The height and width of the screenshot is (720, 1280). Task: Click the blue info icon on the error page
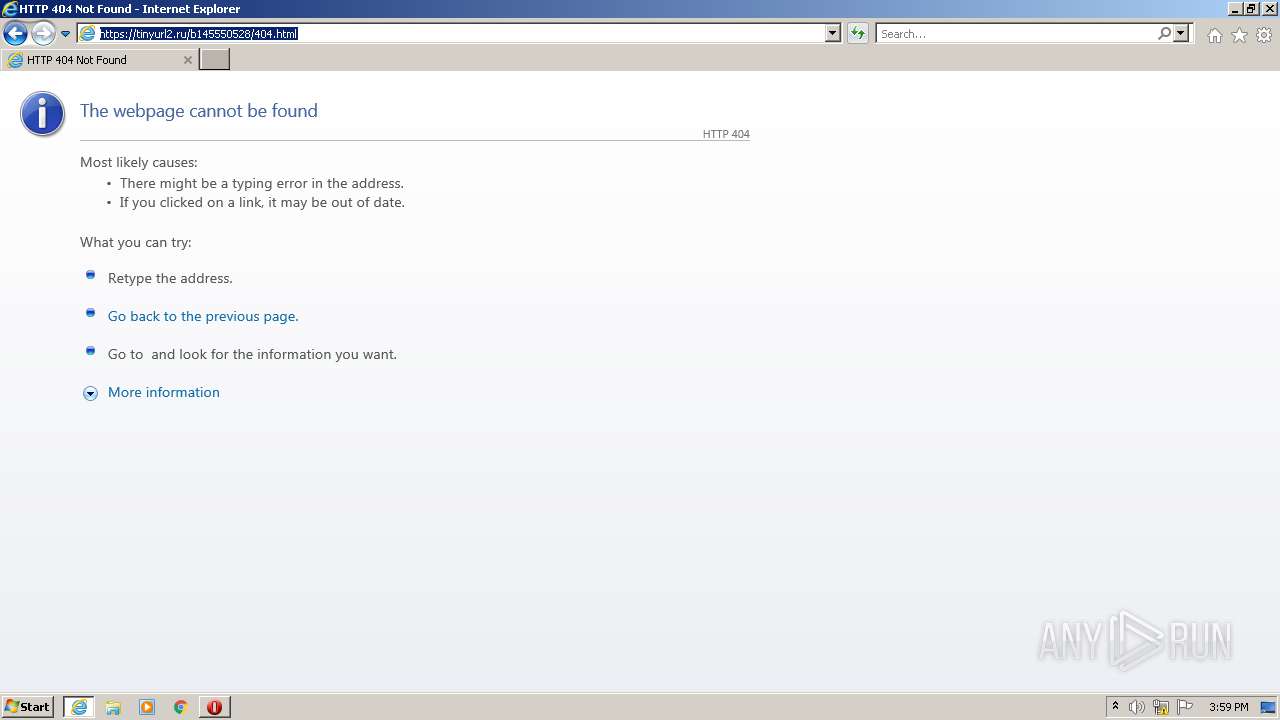(42, 114)
